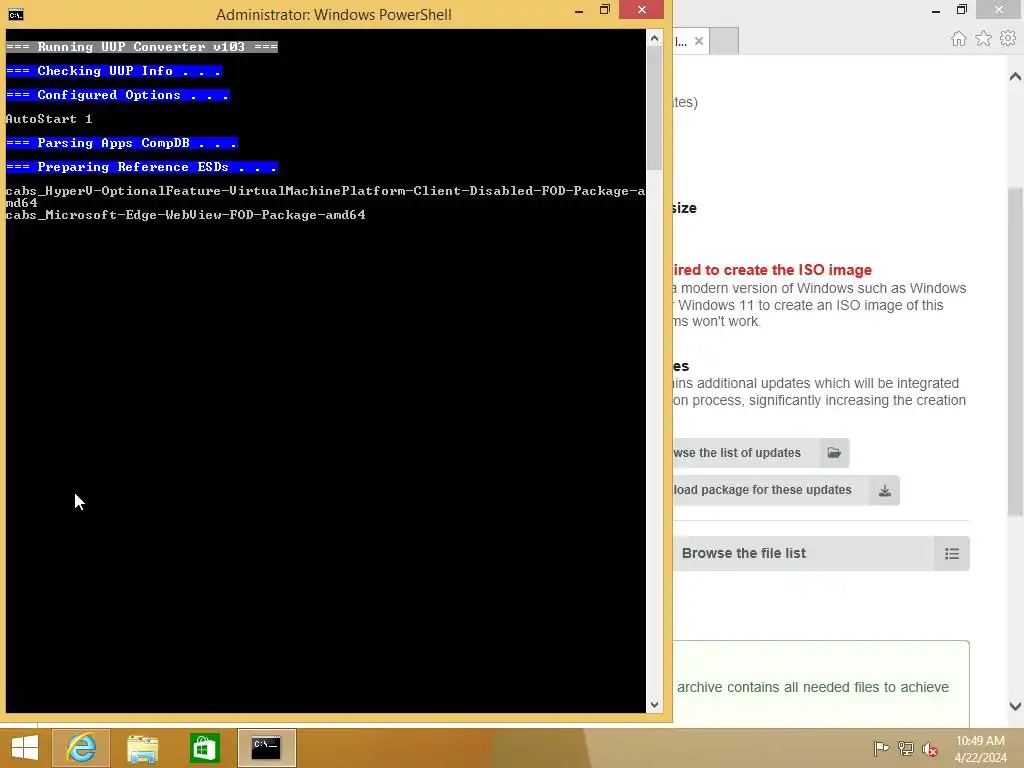The width and height of the screenshot is (1024, 768).
Task: Click the Action Center flag tray icon
Action: click(x=881, y=748)
